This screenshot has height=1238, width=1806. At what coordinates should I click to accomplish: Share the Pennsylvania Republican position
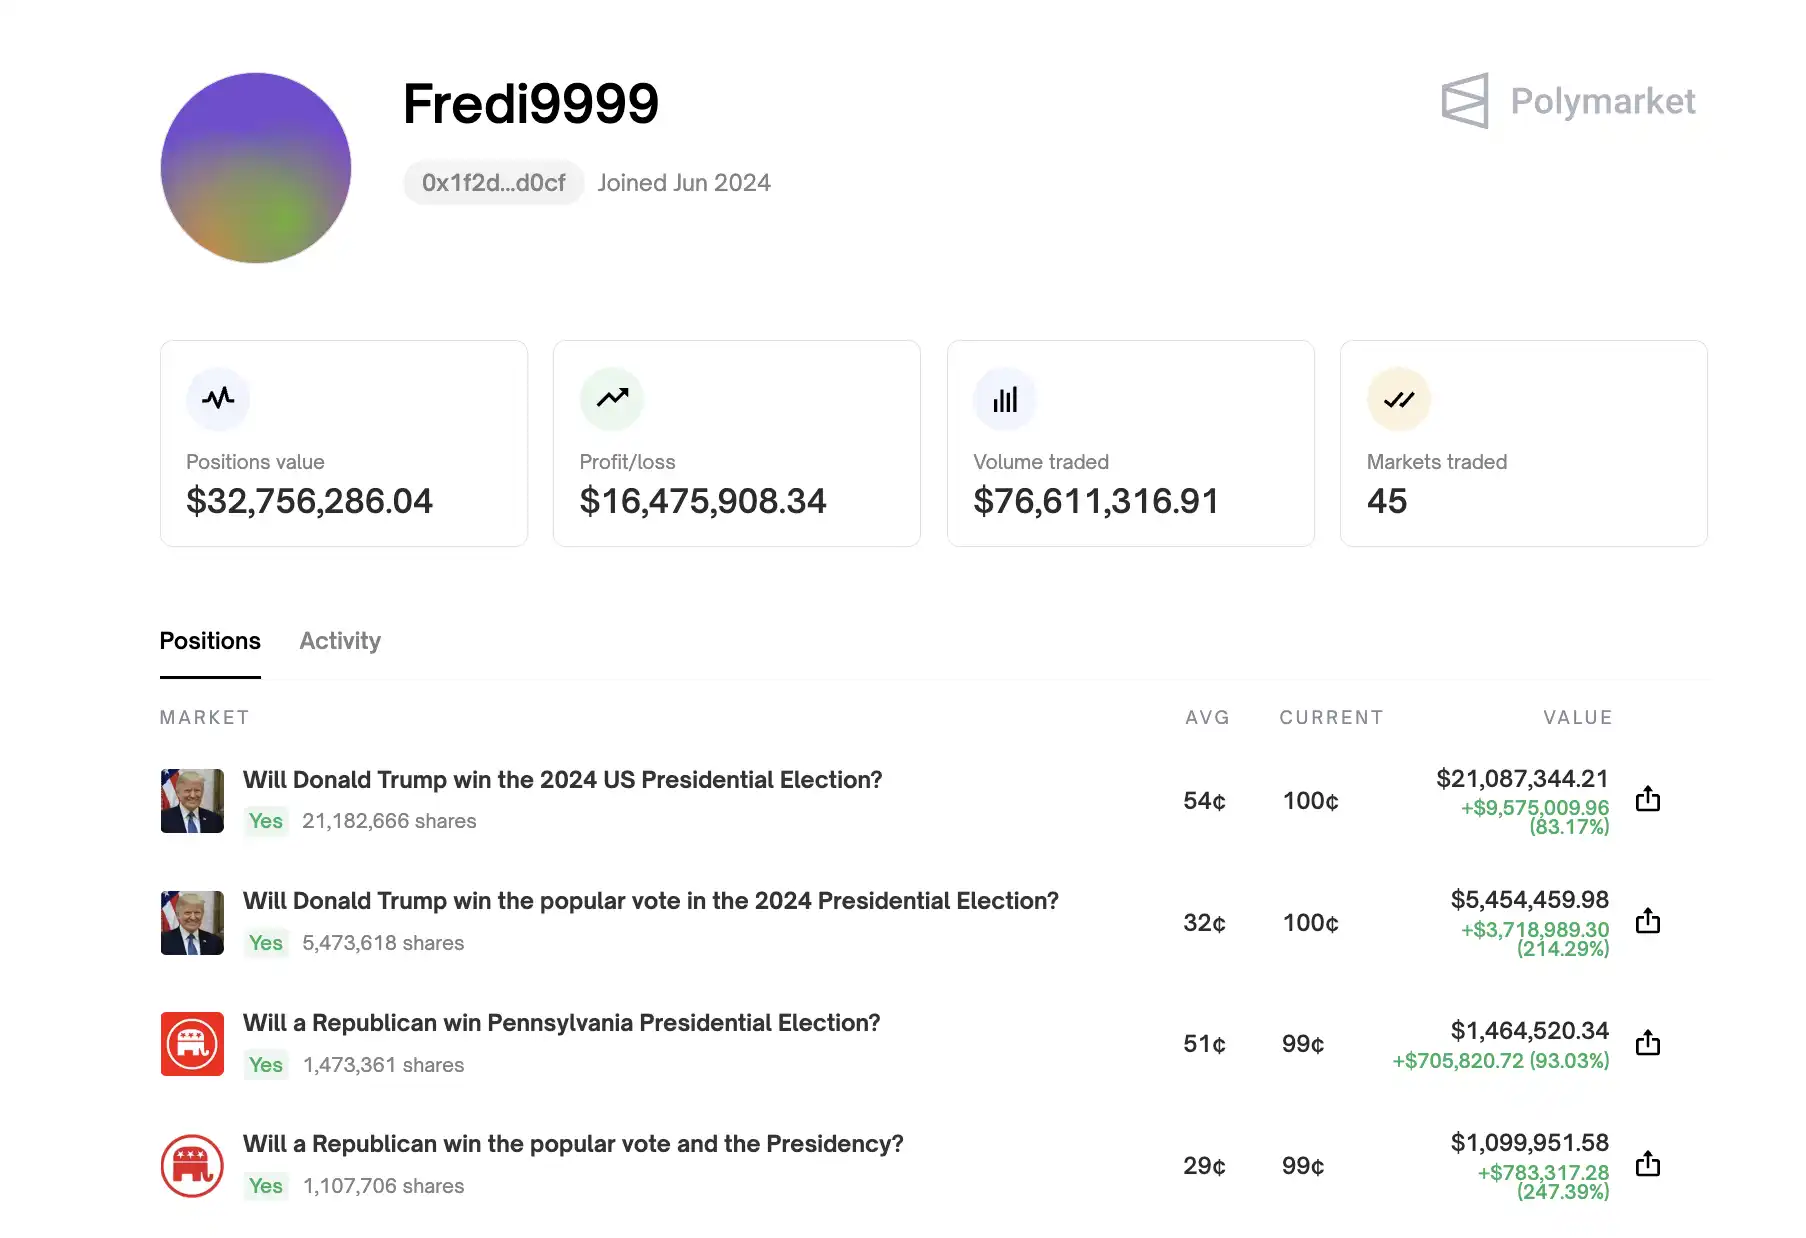1647,1043
